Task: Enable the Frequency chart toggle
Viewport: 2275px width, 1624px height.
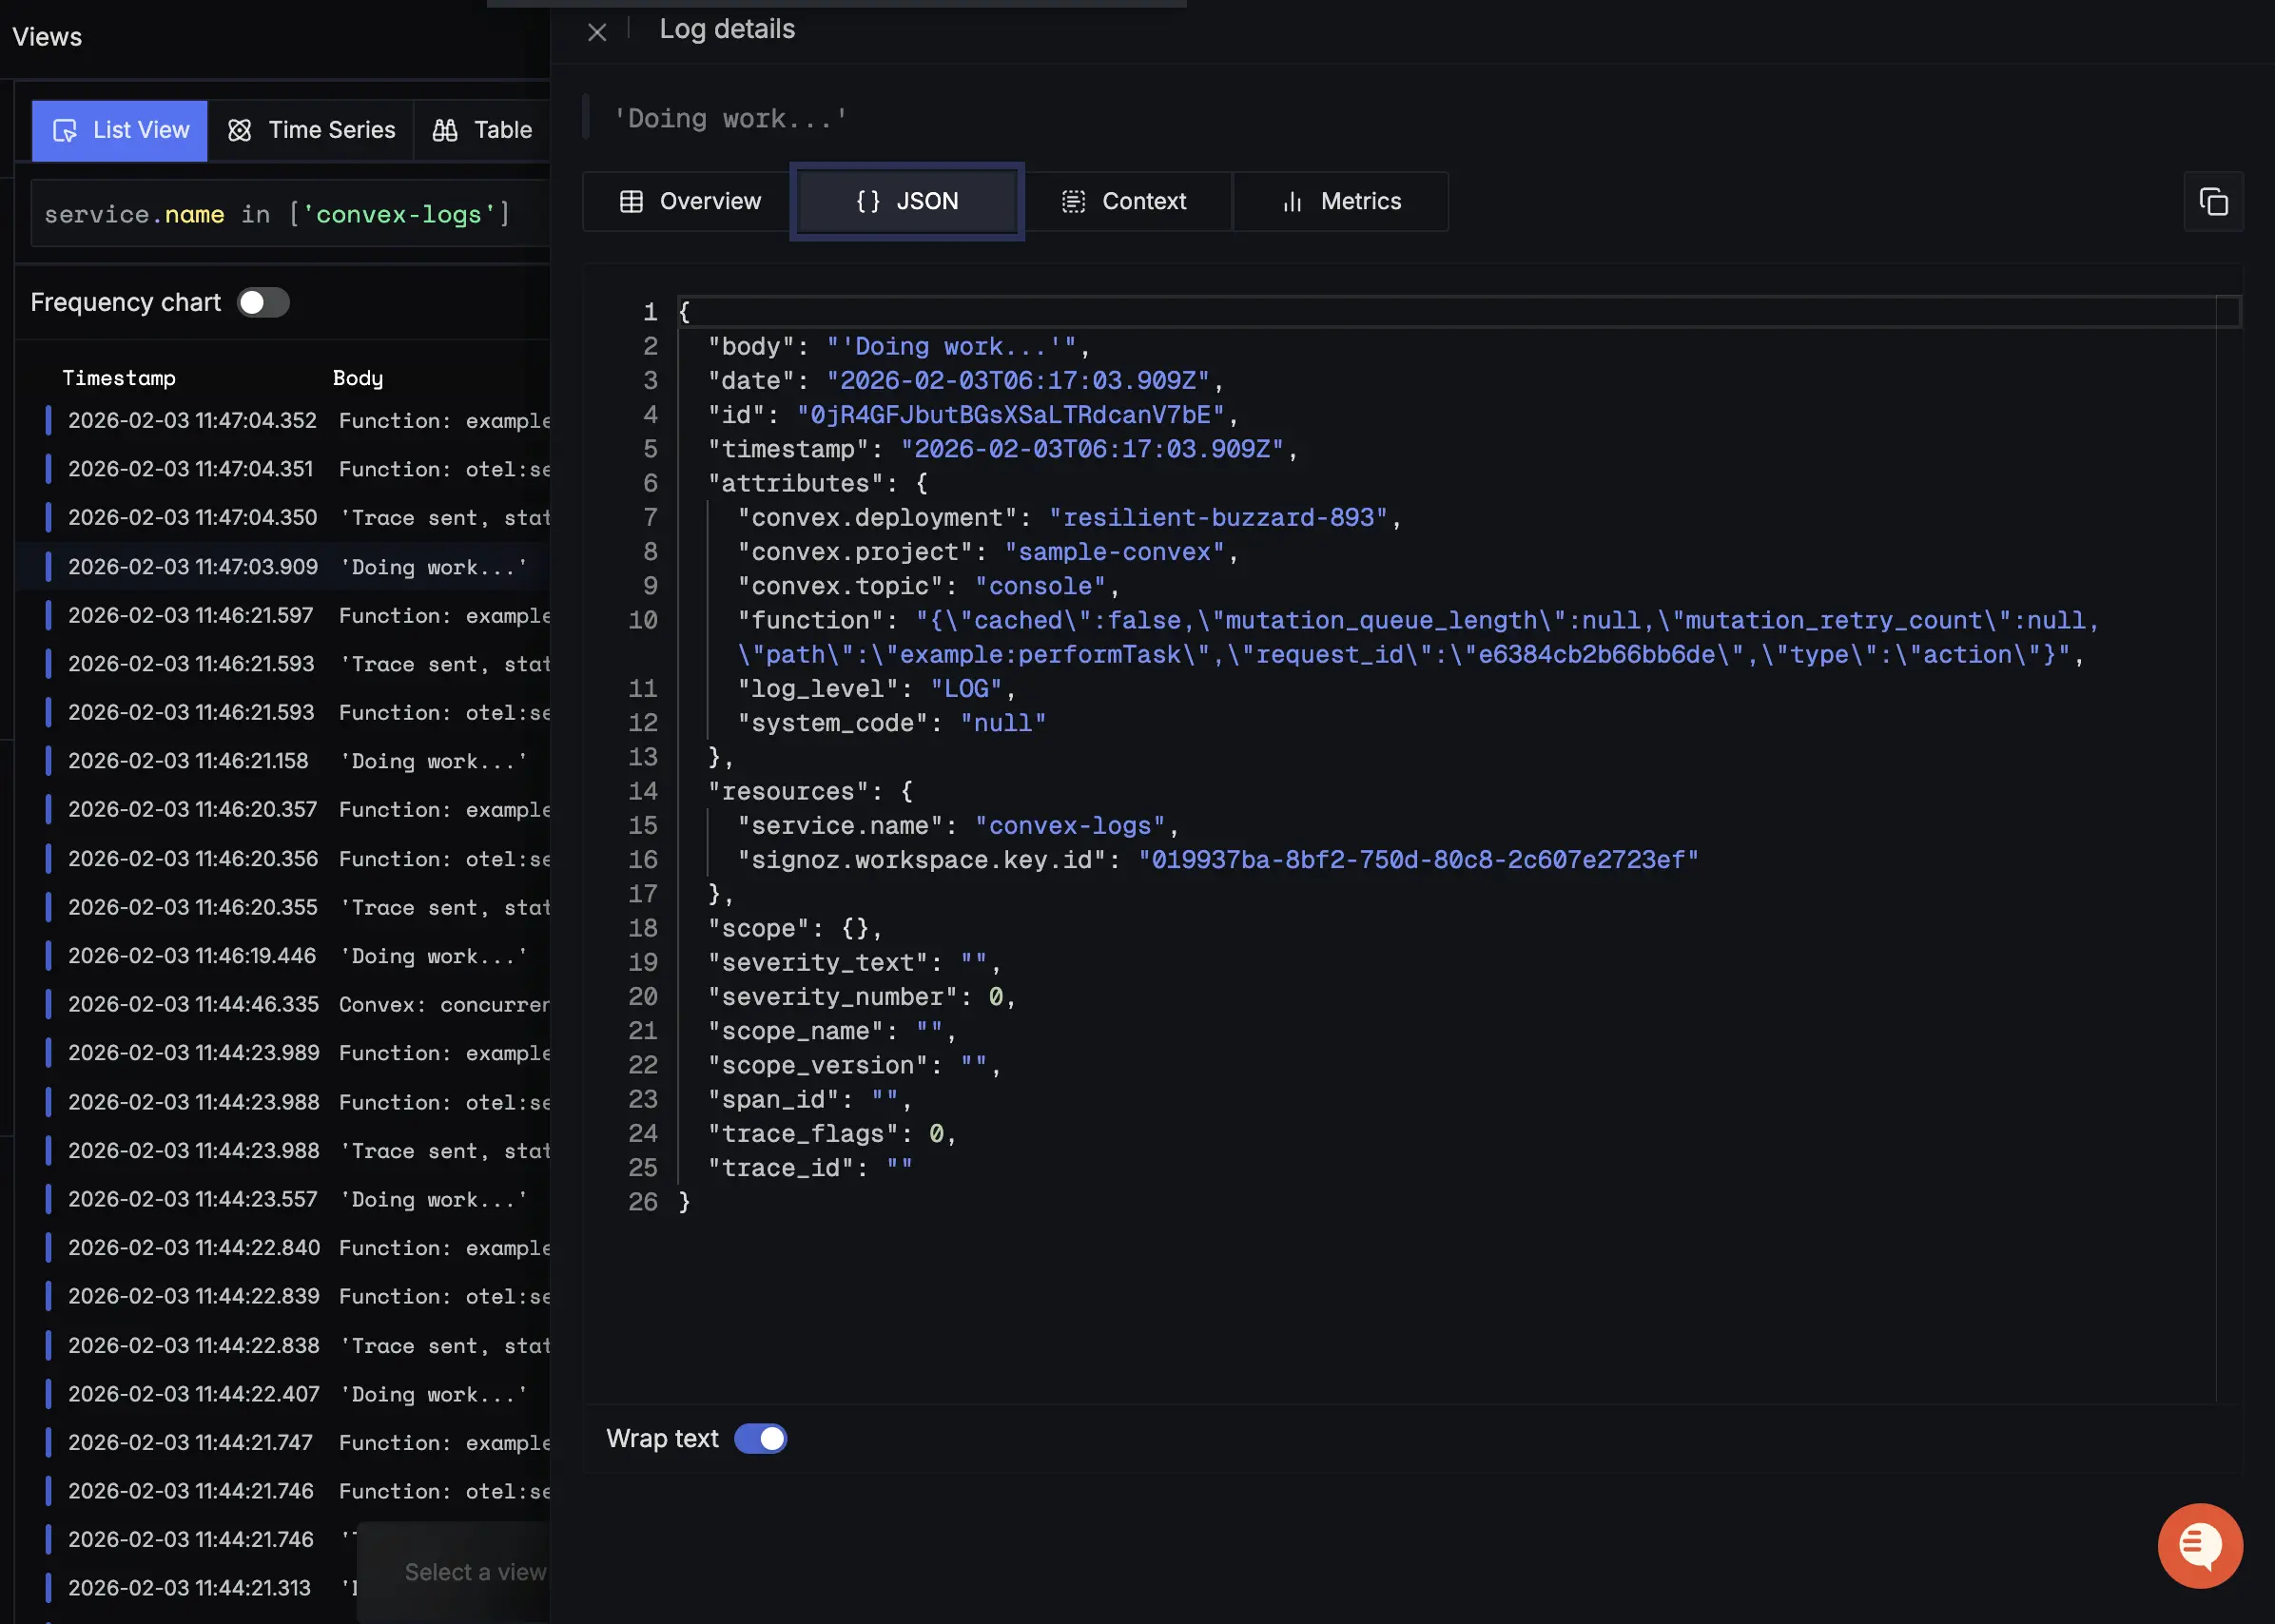Action: 263,302
